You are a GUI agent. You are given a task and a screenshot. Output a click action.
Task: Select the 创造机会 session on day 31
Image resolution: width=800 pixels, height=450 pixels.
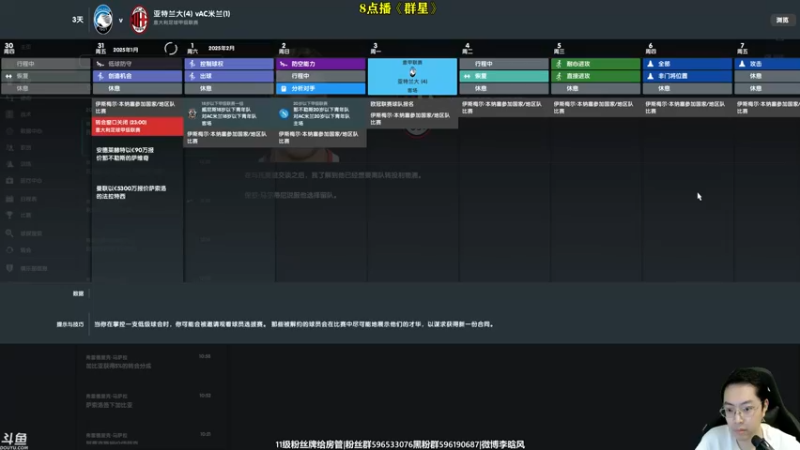pos(137,76)
